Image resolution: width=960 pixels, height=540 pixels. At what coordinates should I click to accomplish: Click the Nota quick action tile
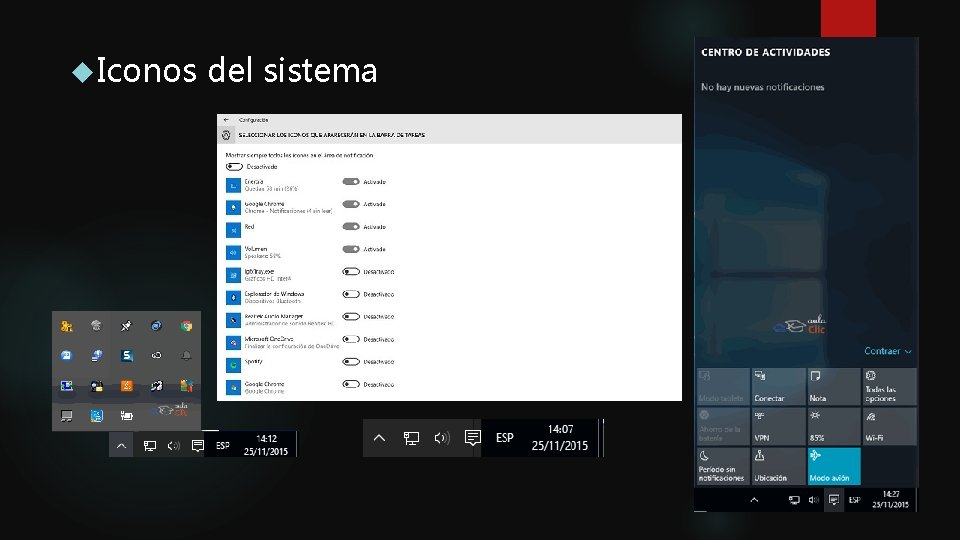(x=833, y=386)
